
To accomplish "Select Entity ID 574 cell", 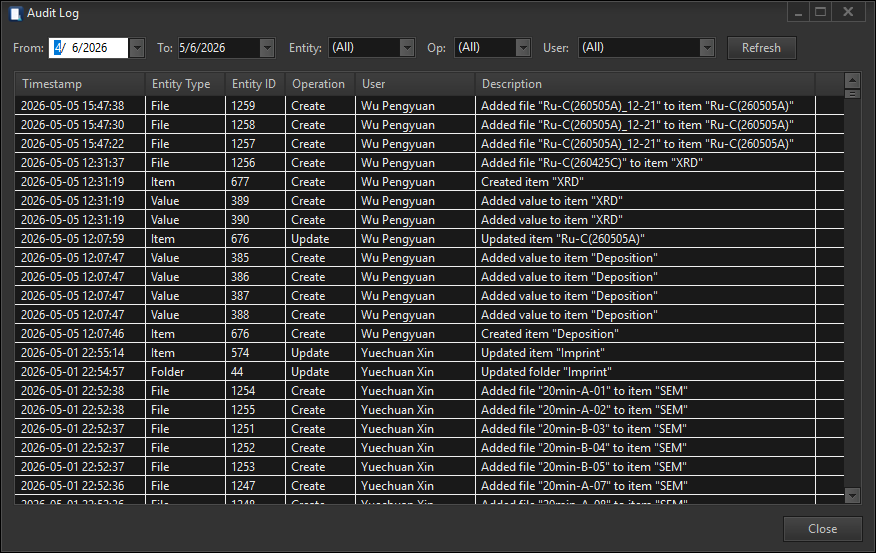I will point(255,352).
